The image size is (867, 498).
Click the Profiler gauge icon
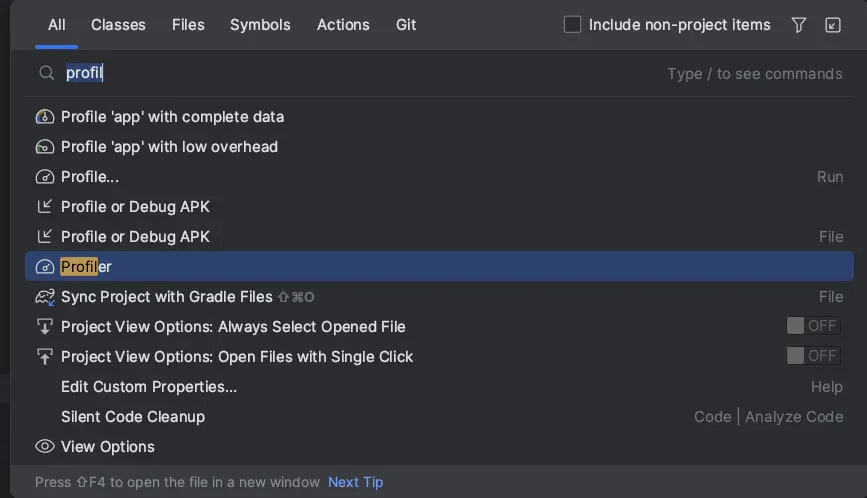click(45, 267)
